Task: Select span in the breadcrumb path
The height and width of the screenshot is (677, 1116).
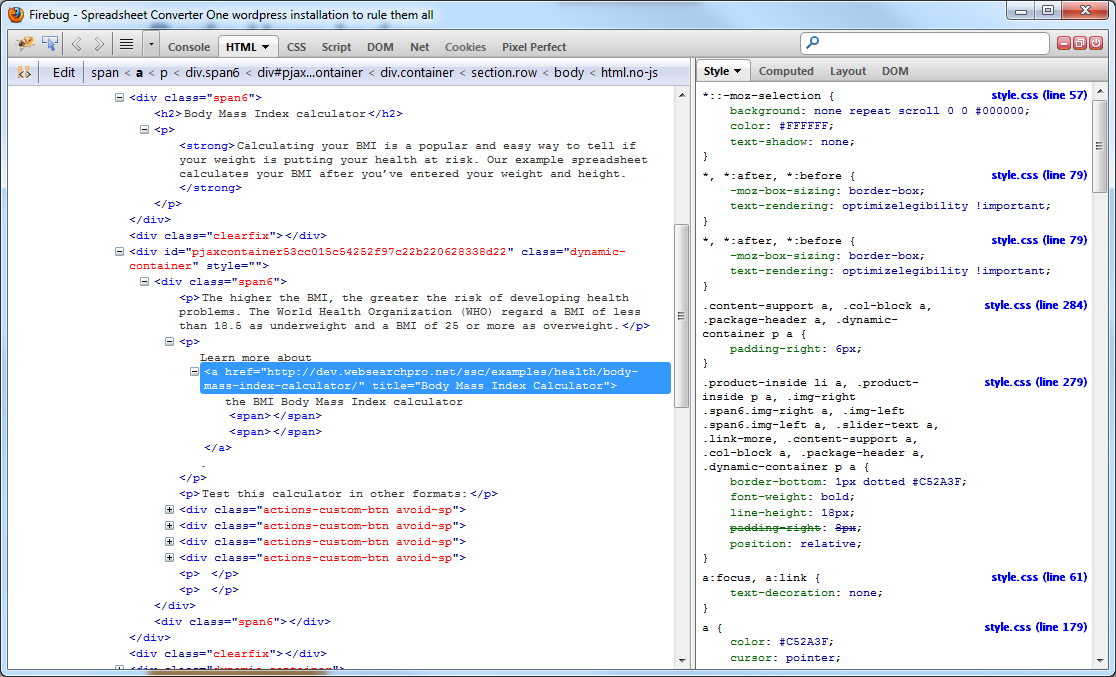Action: click(105, 73)
